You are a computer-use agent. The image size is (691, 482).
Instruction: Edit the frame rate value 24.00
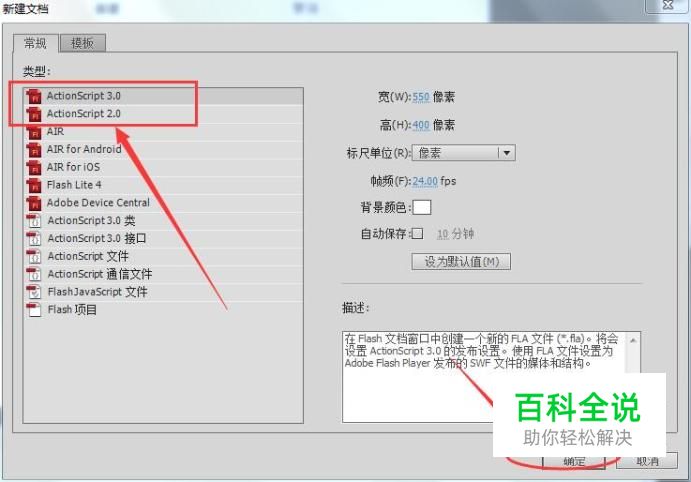425,181
